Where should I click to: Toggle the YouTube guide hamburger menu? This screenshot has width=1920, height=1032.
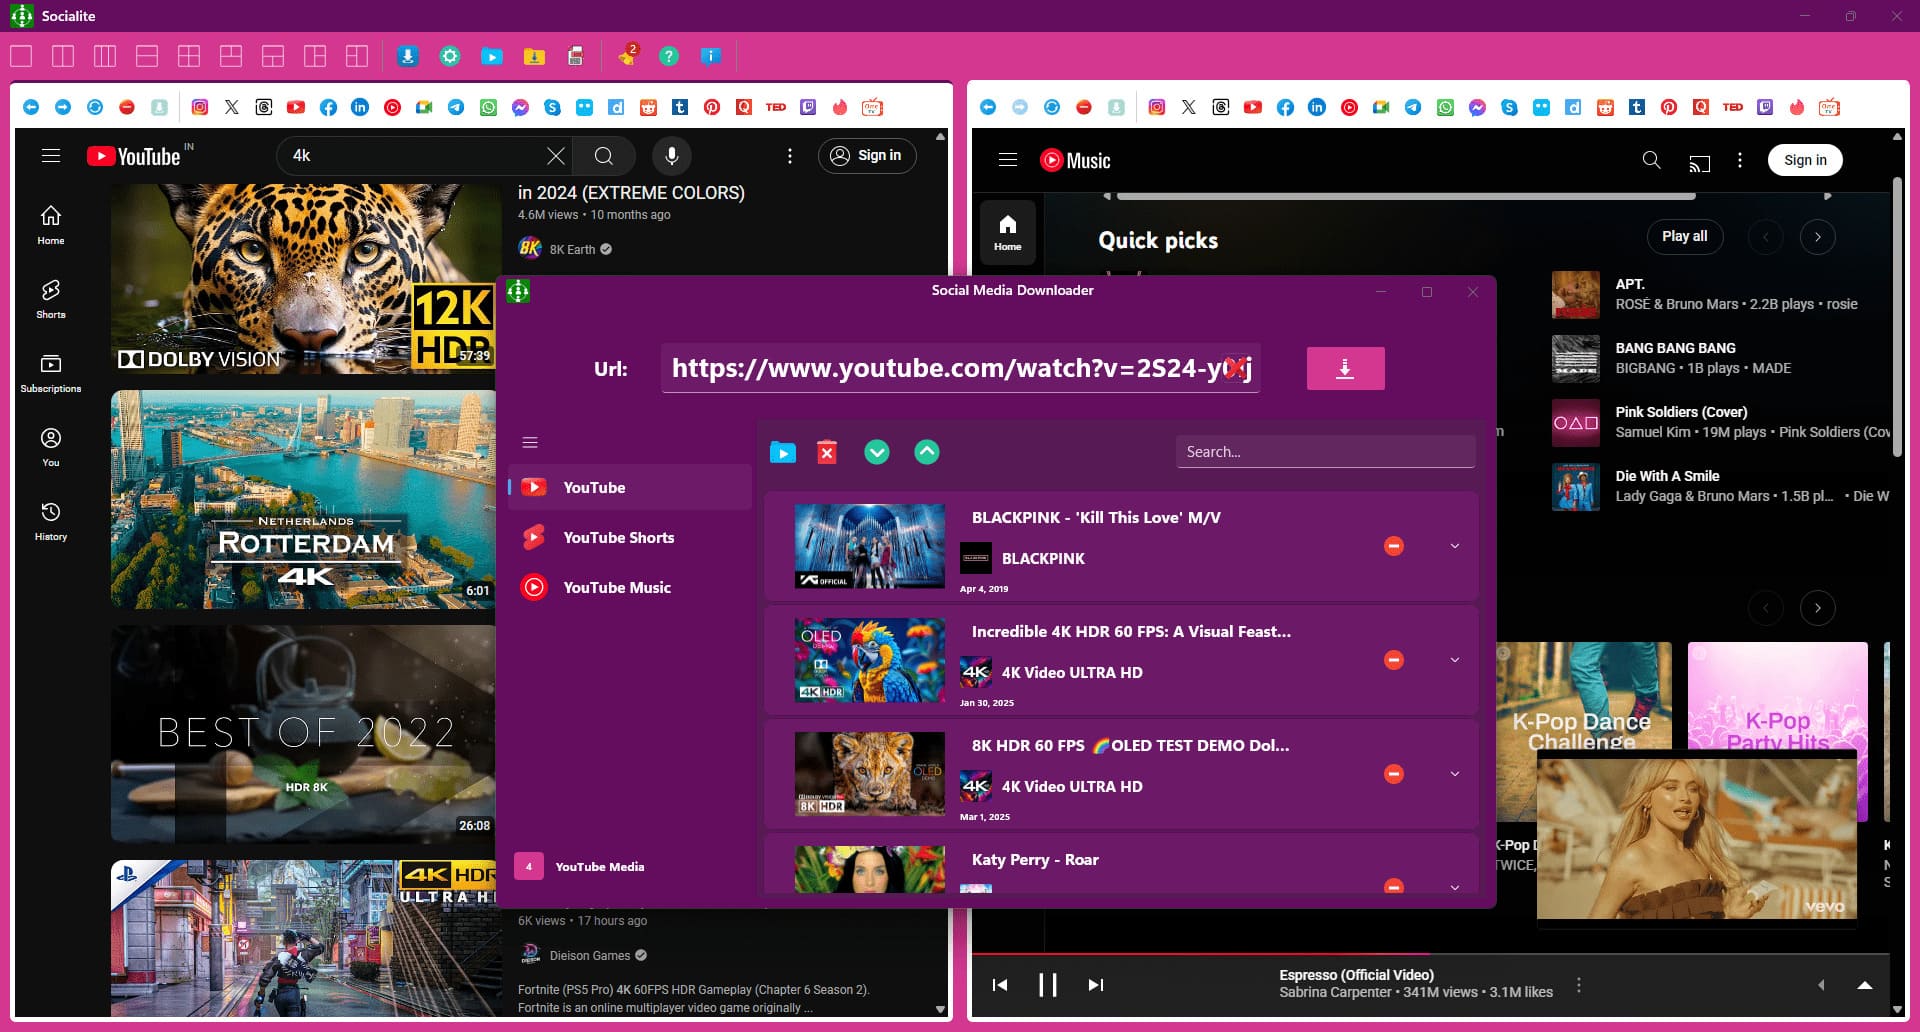51,156
